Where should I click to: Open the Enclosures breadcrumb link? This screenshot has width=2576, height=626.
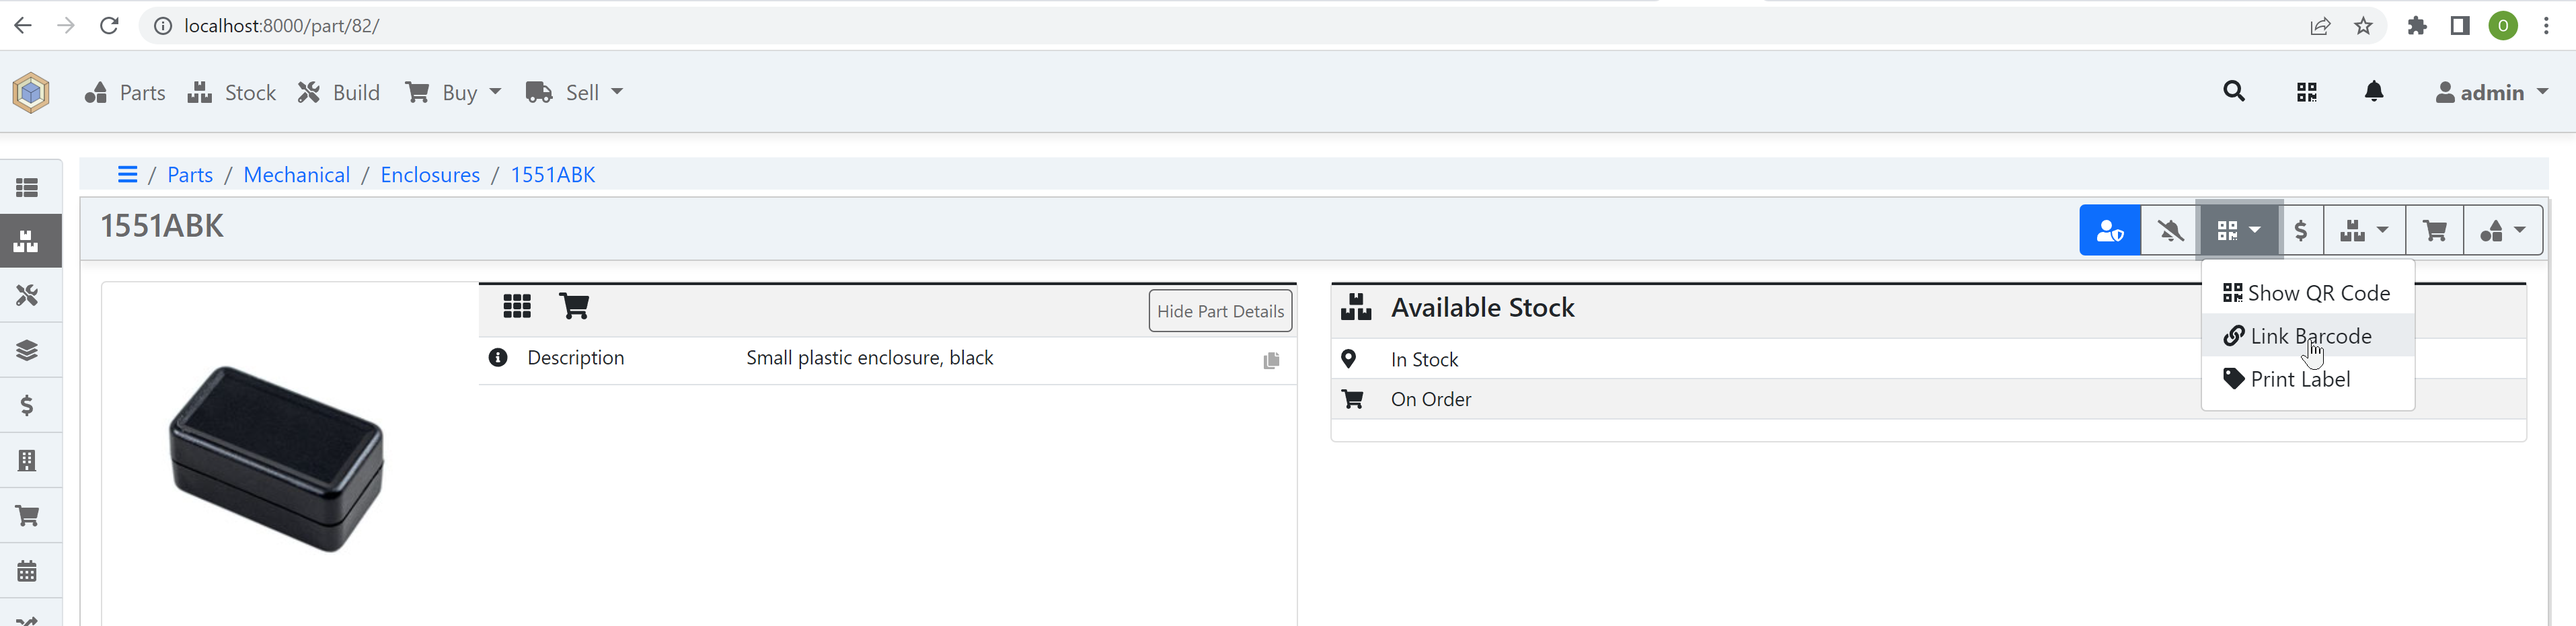point(430,175)
